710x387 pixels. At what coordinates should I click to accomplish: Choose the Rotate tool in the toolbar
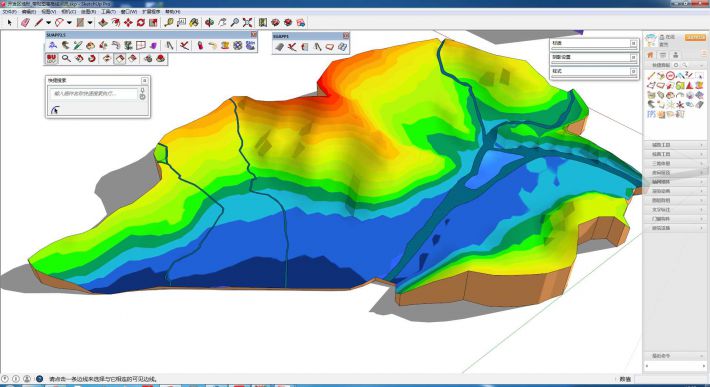(x=141, y=22)
